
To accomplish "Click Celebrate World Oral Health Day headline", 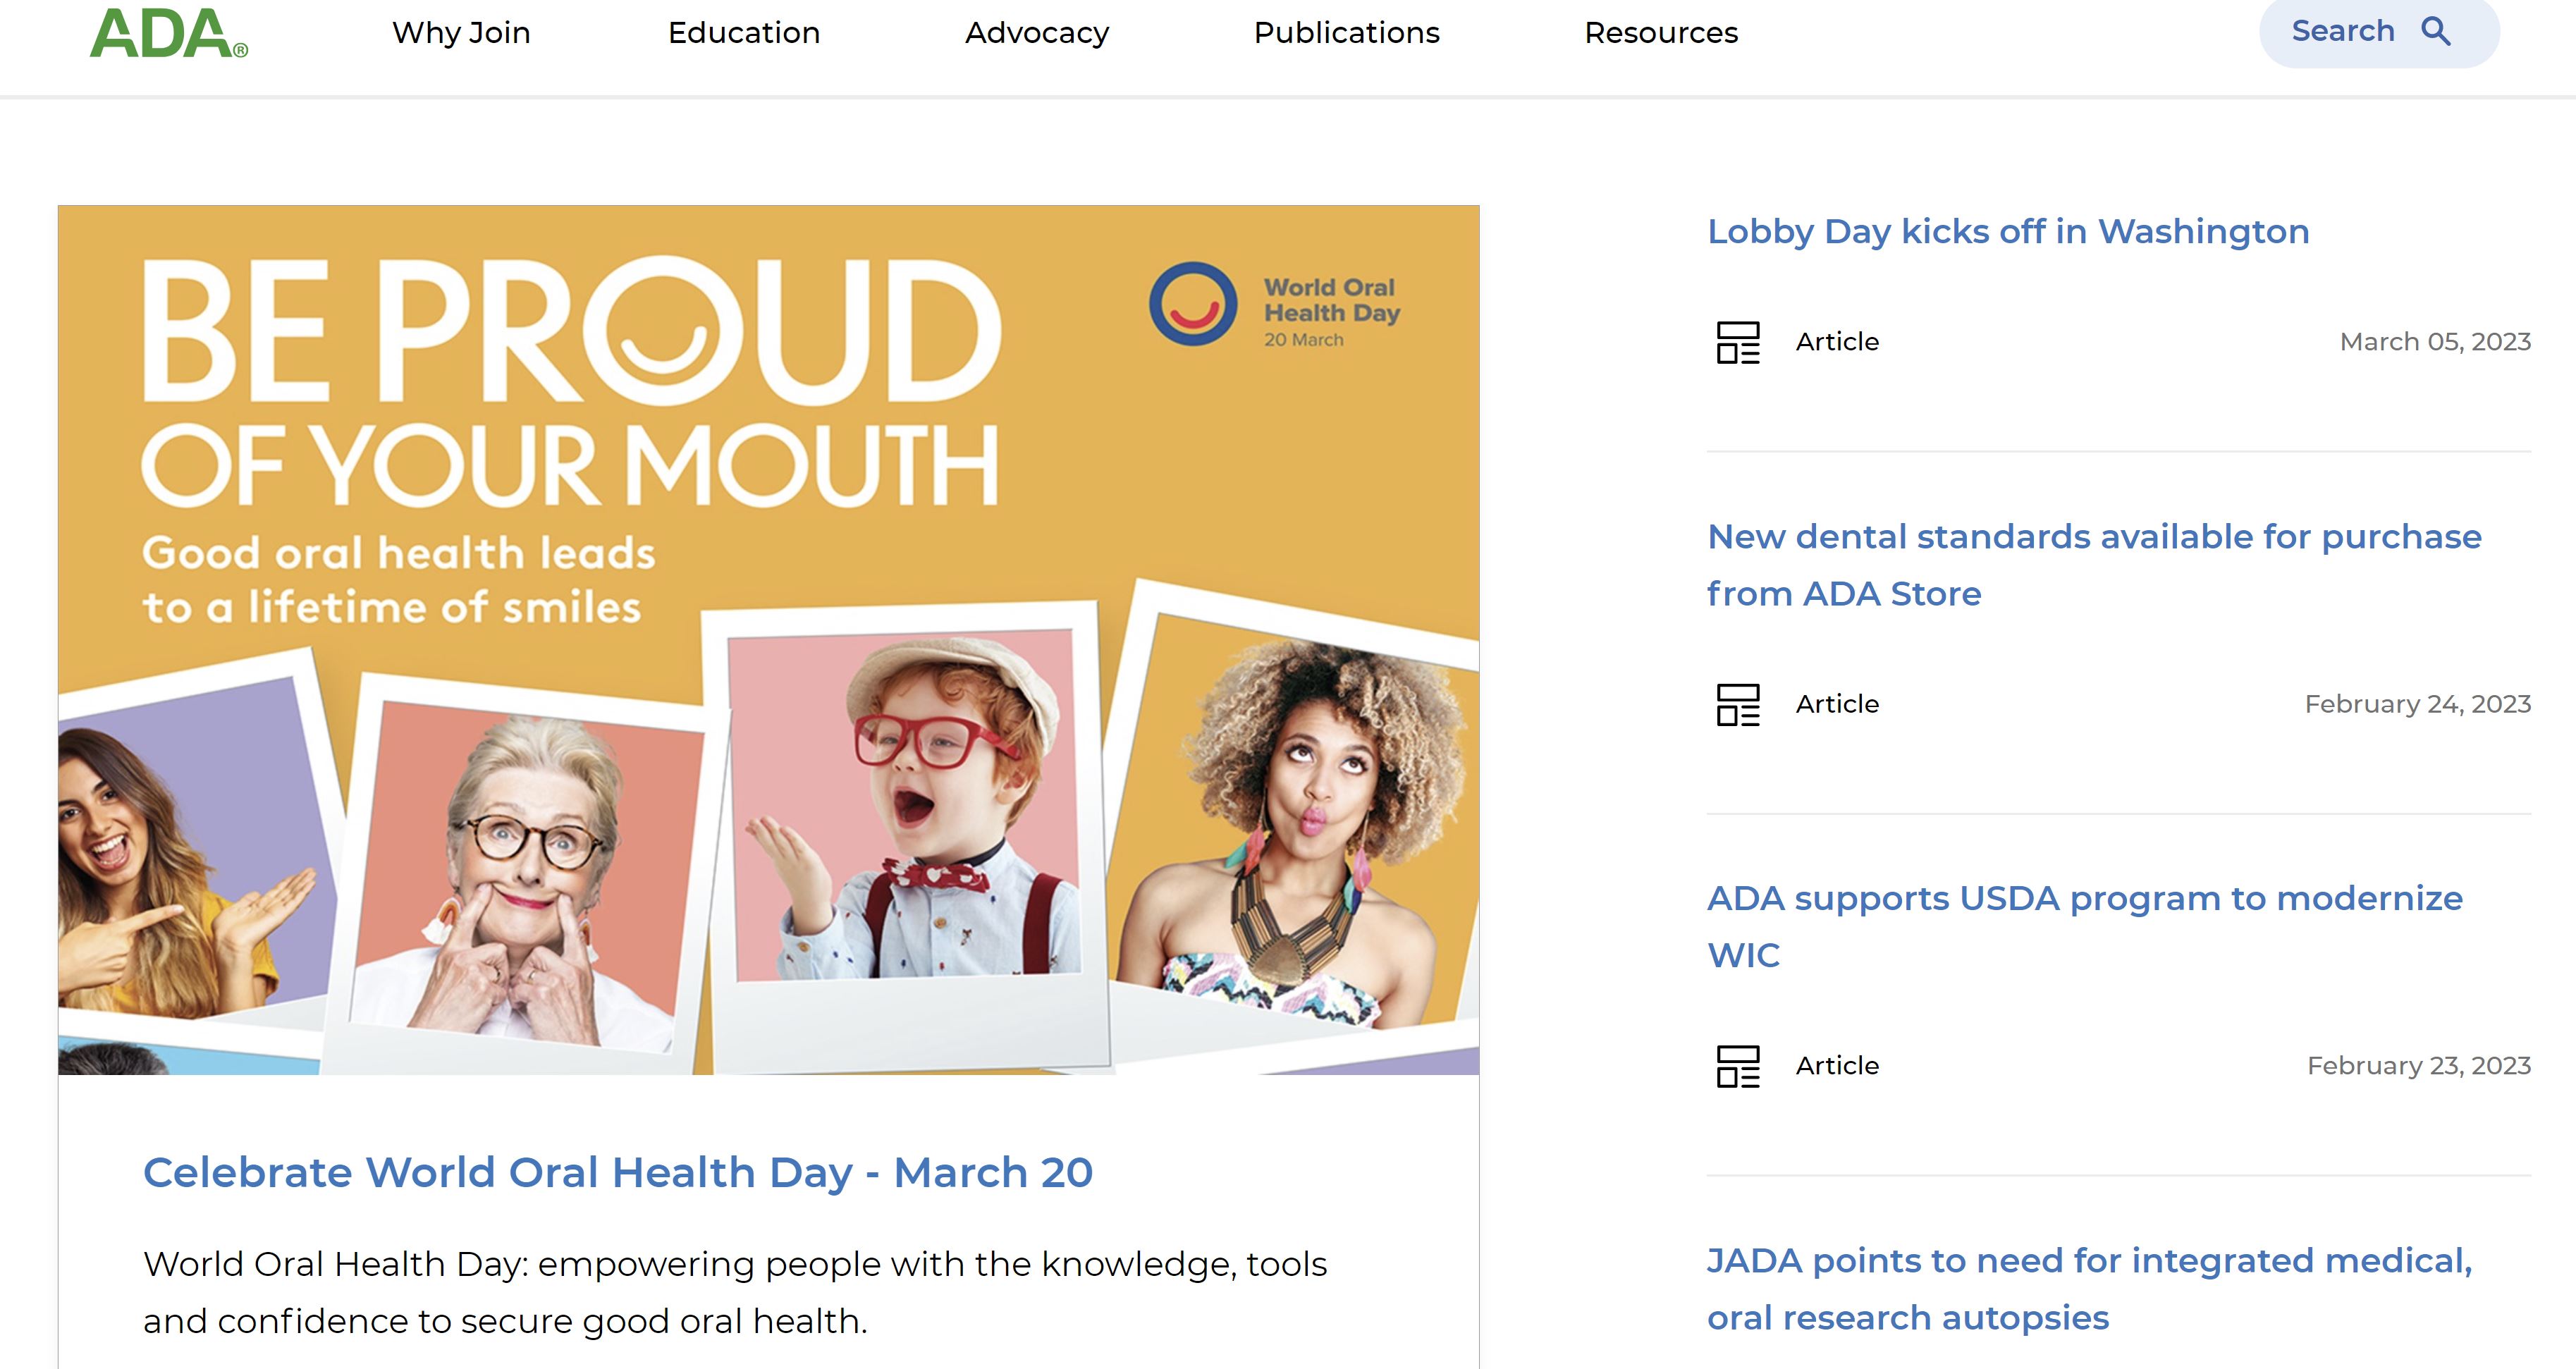I will (617, 1172).
